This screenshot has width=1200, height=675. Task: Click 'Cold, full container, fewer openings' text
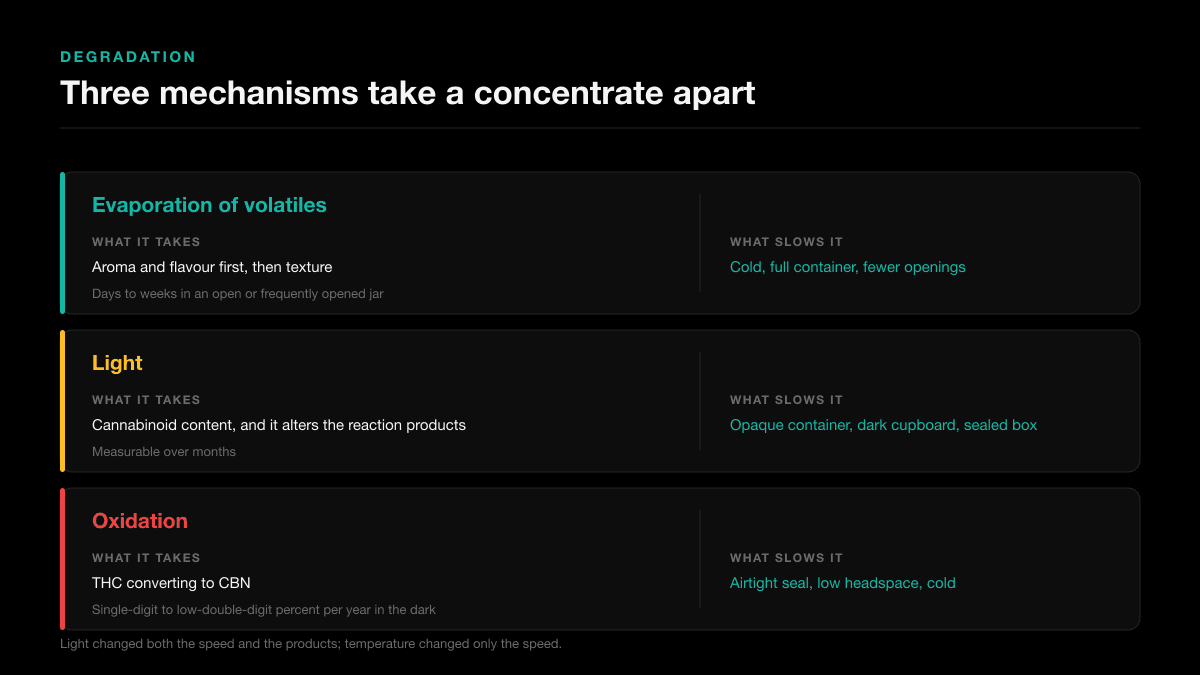[848, 267]
